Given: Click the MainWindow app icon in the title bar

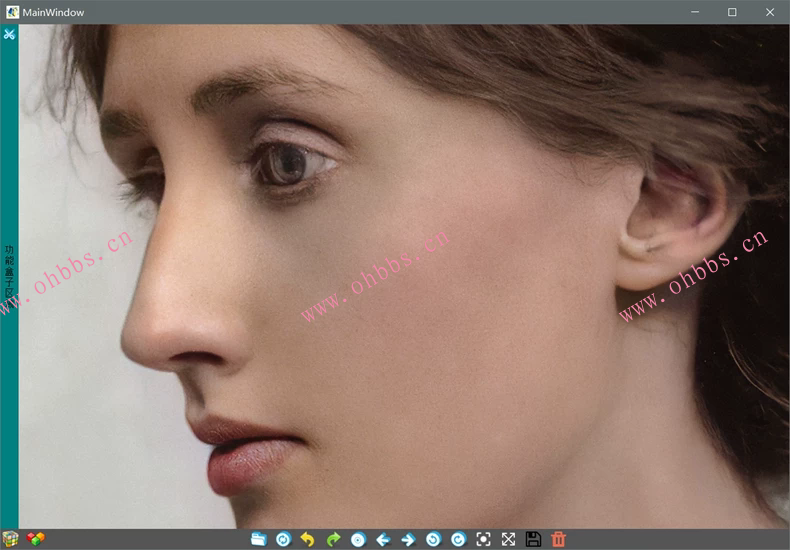Looking at the screenshot, I should [x=12, y=12].
